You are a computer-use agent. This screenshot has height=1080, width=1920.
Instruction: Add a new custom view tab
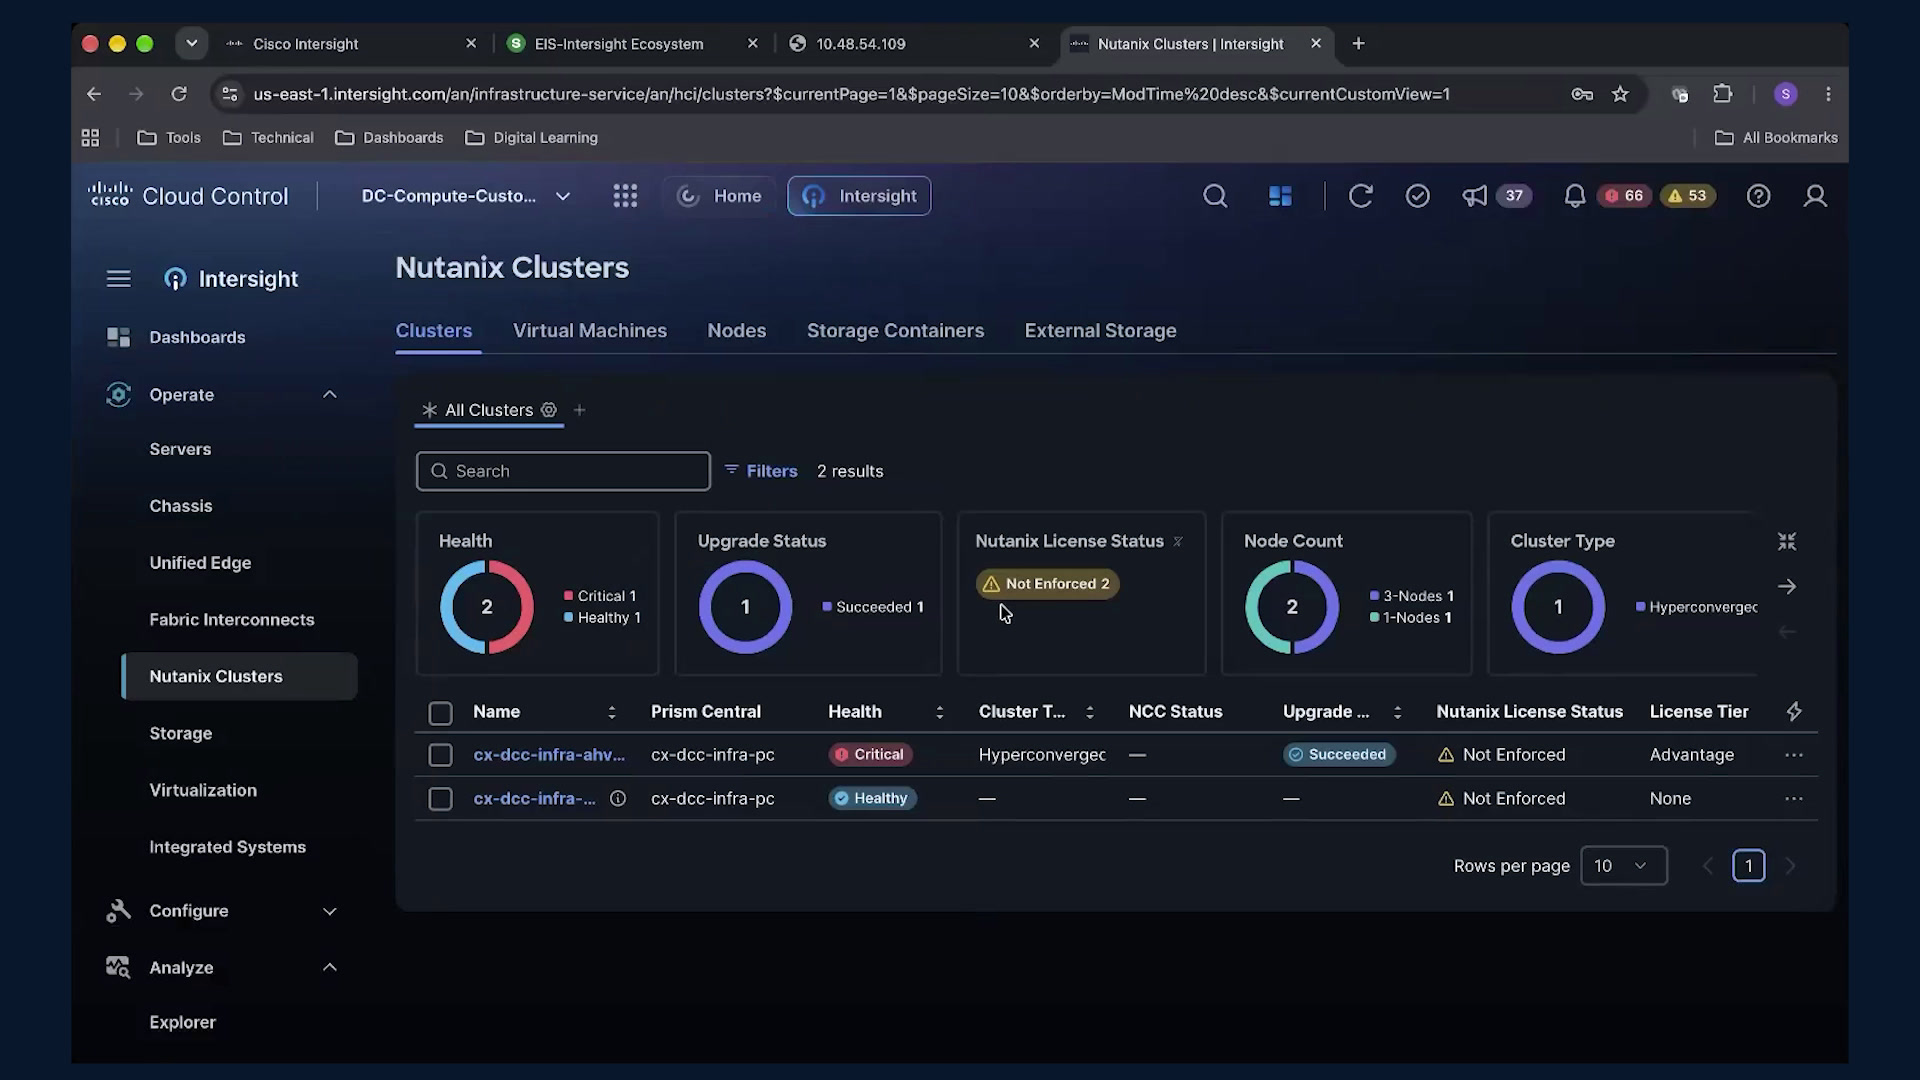579,410
